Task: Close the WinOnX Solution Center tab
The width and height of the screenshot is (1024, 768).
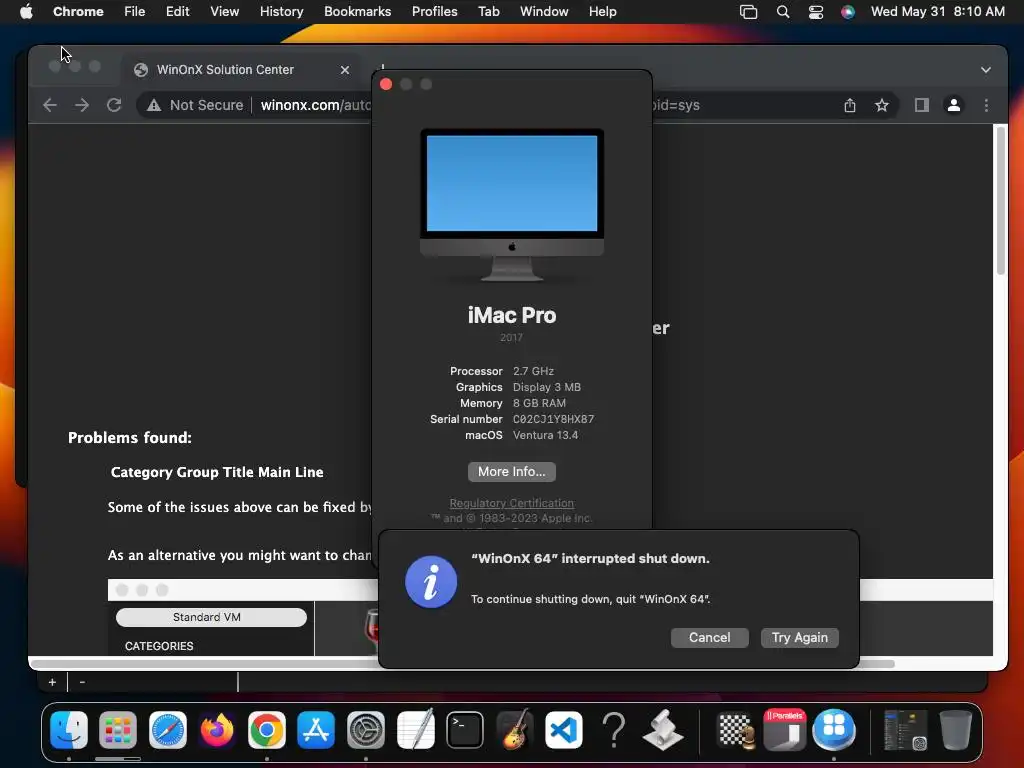Action: [345, 70]
